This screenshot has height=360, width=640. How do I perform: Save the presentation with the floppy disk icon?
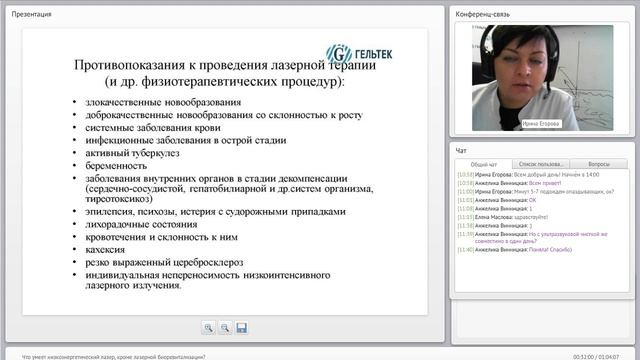tap(241, 328)
